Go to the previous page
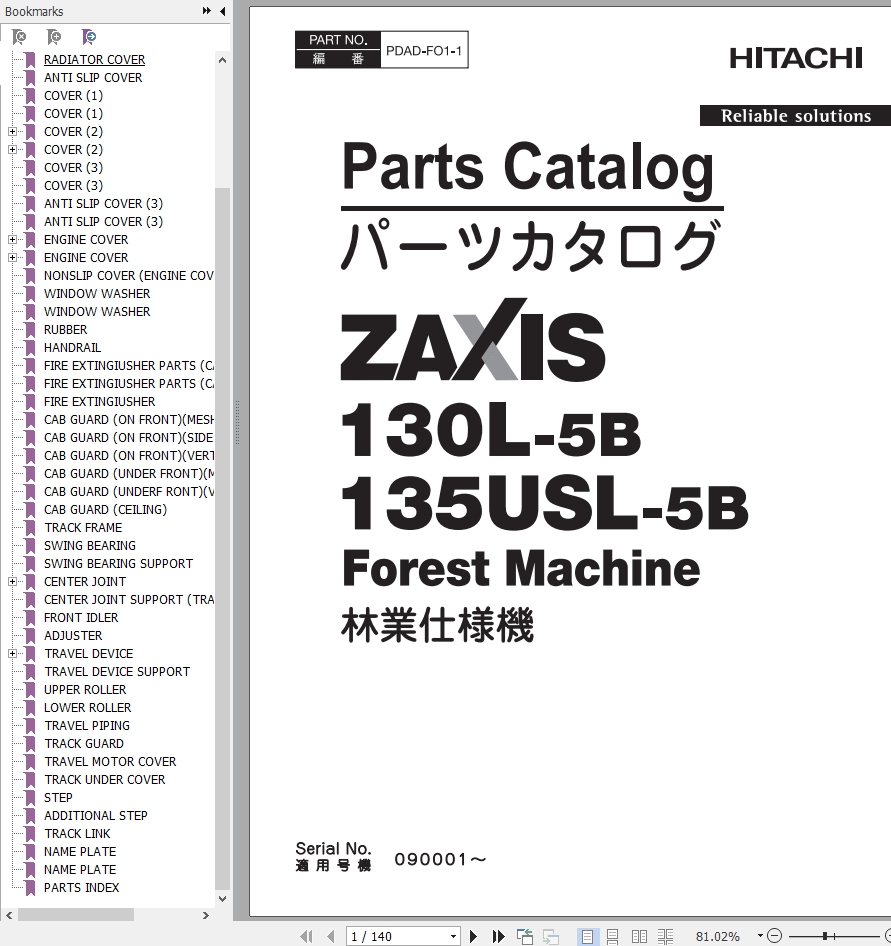Viewport: 891px width, 946px height. [330, 936]
